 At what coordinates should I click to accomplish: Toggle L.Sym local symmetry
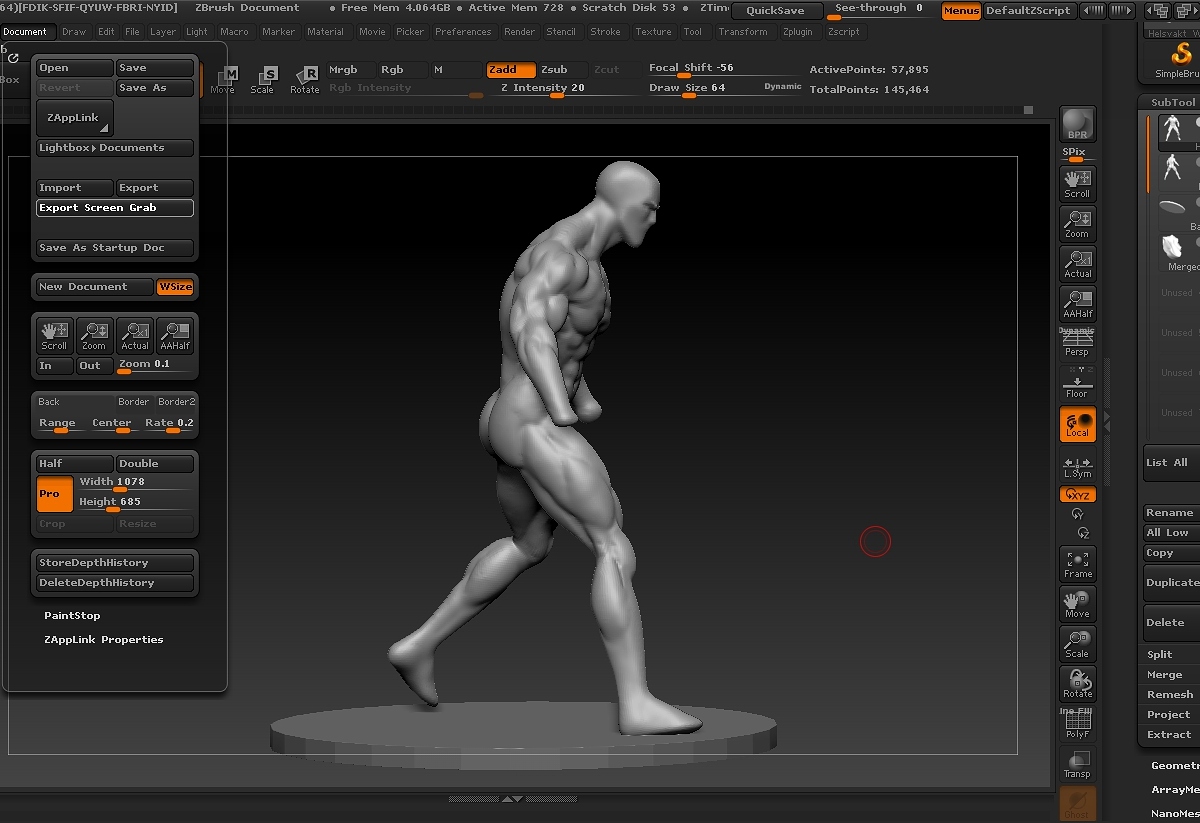pos(1077,466)
